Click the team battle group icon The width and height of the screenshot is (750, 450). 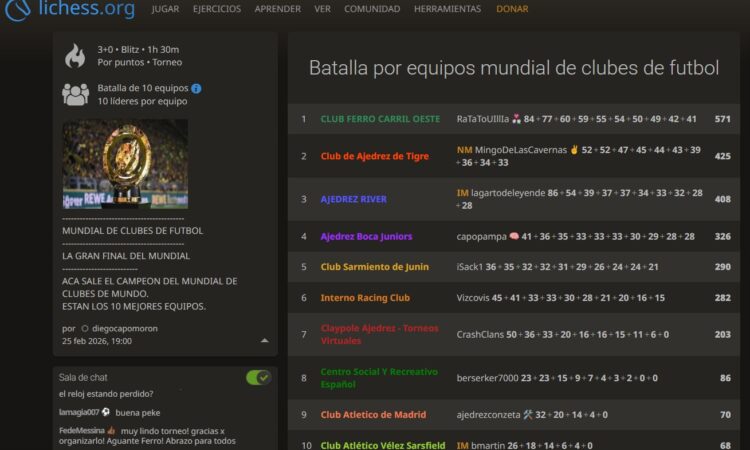click(75, 94)
